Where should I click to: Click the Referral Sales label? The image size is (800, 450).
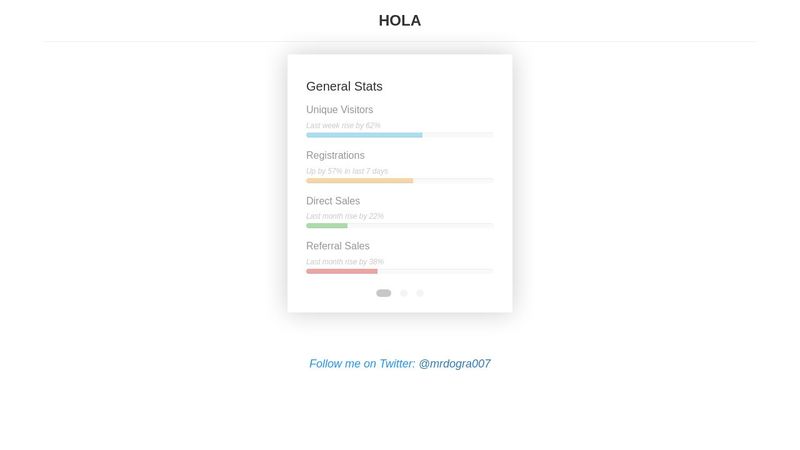338,246
